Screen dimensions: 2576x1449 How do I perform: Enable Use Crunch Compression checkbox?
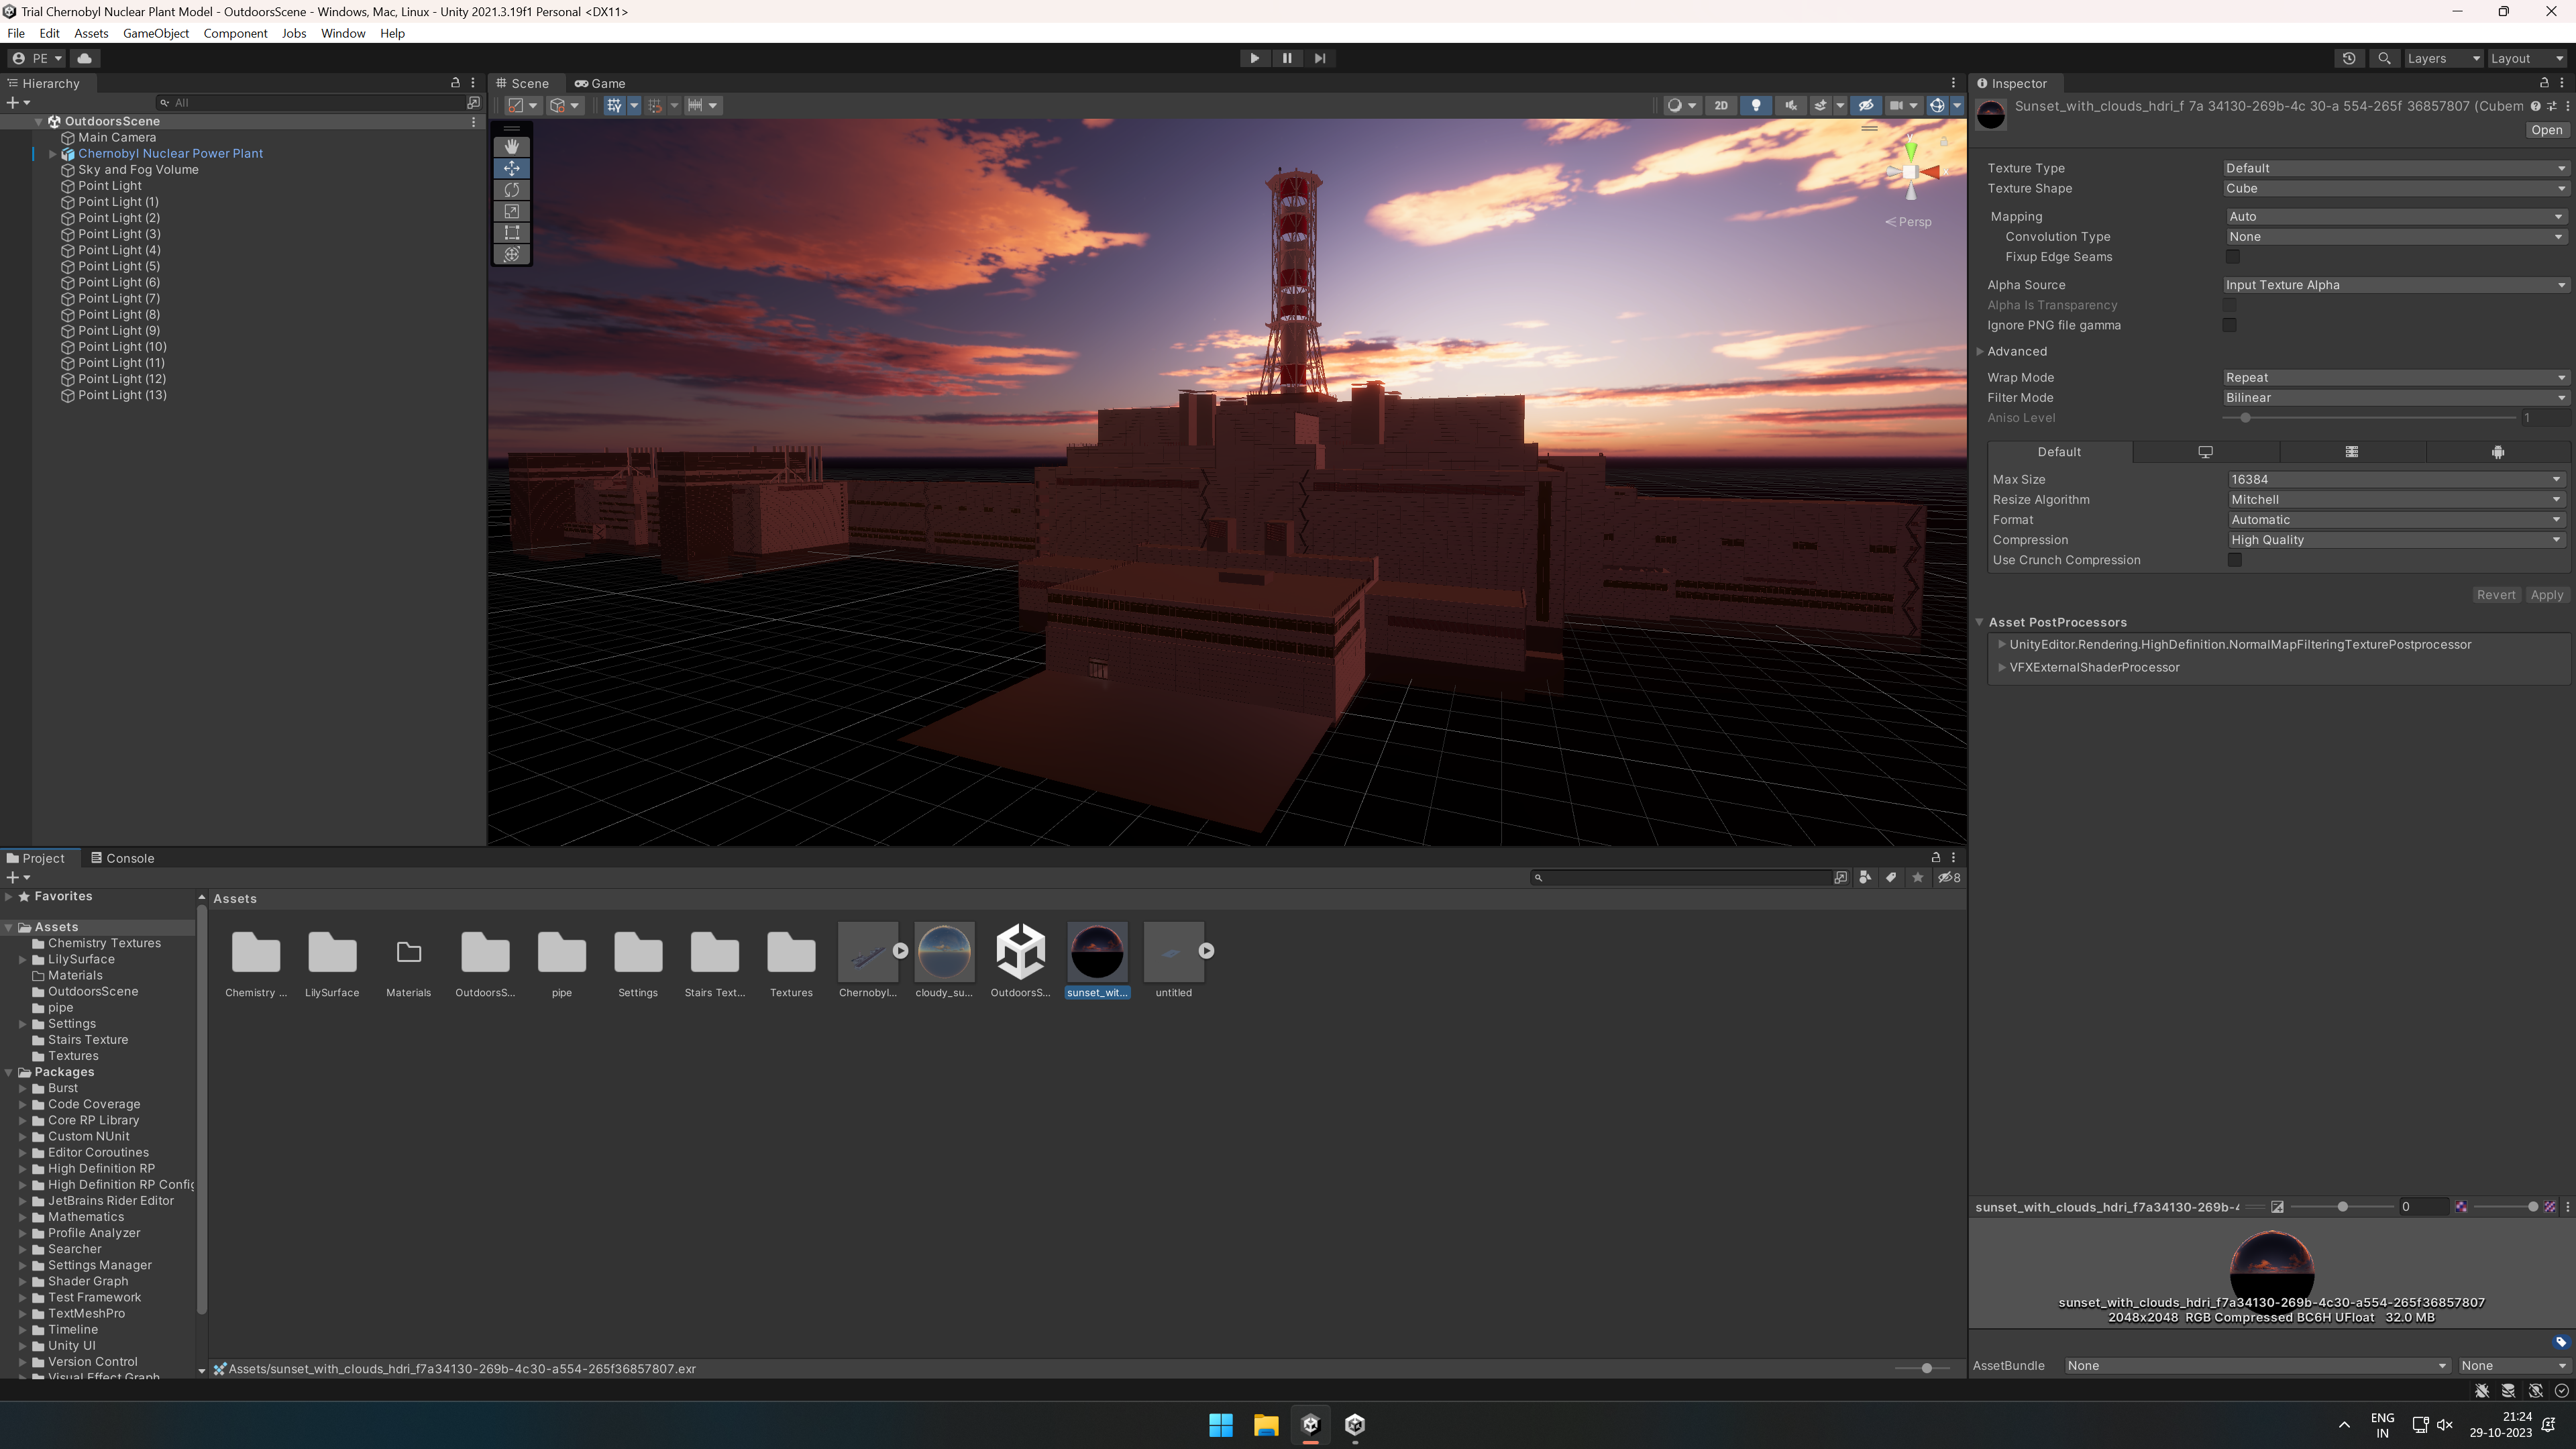click(x=2234, y=560)
